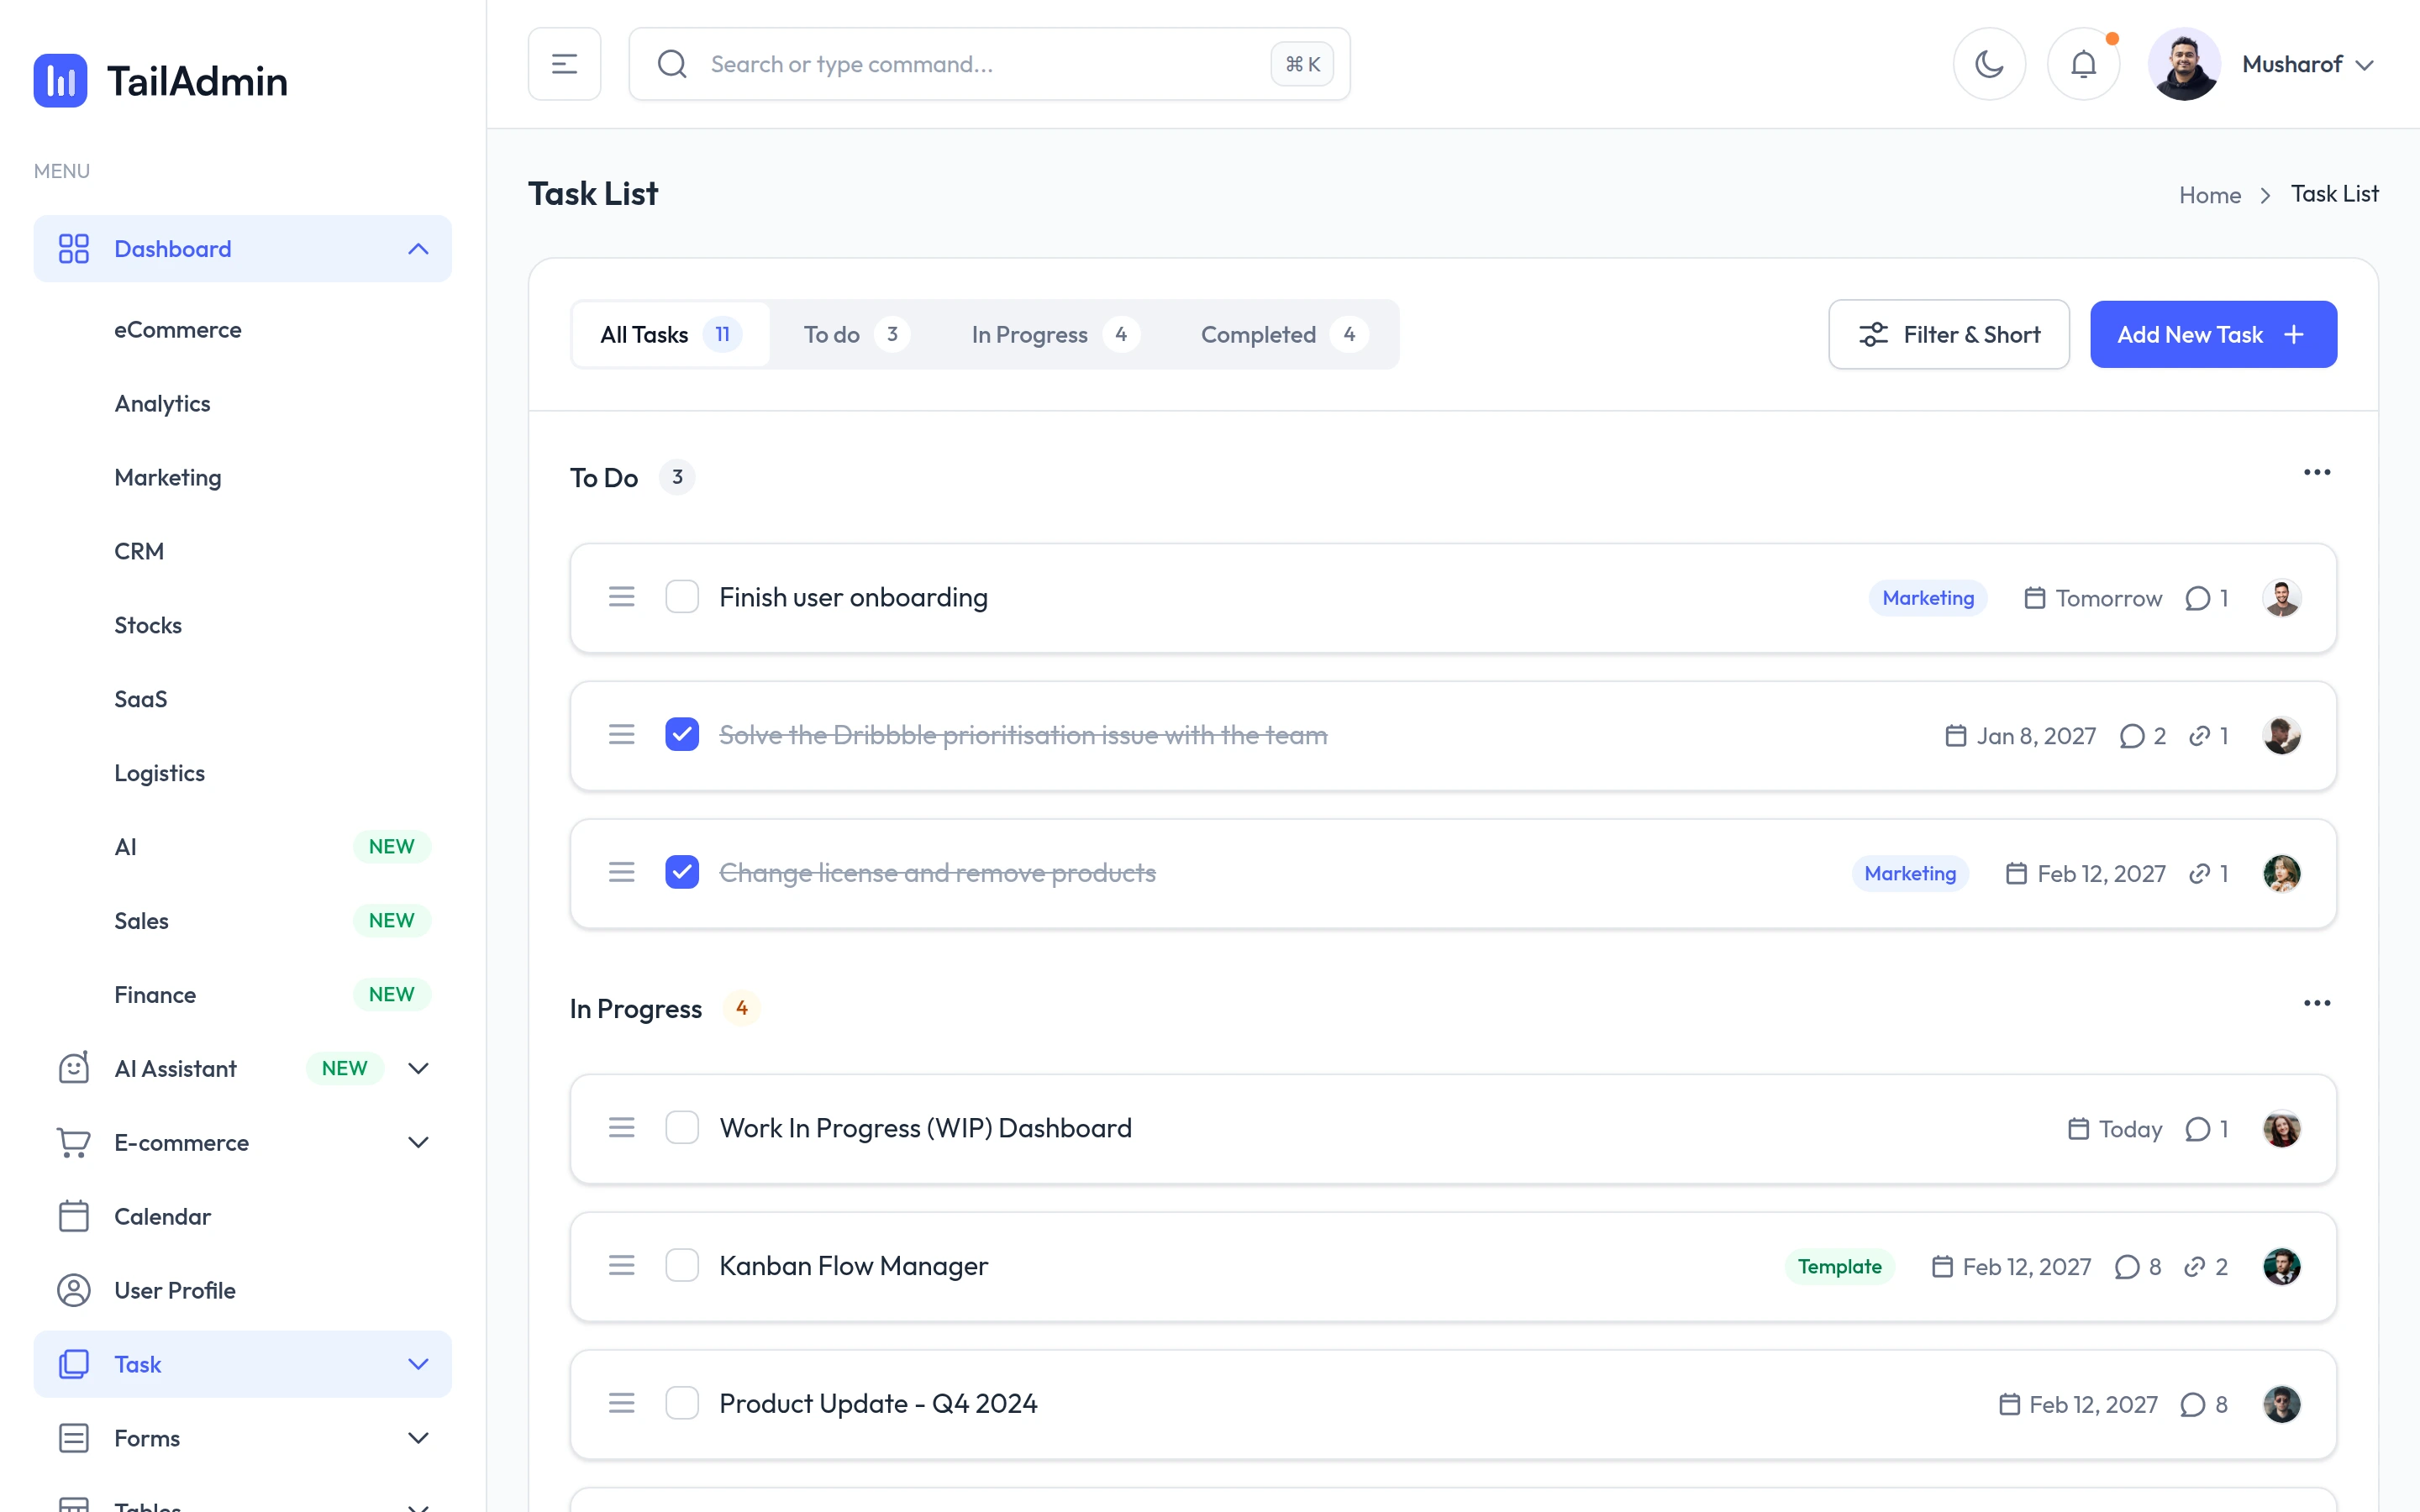
Task: Open the In Progress section three-dot menu
Action: coord(2316,1003)
